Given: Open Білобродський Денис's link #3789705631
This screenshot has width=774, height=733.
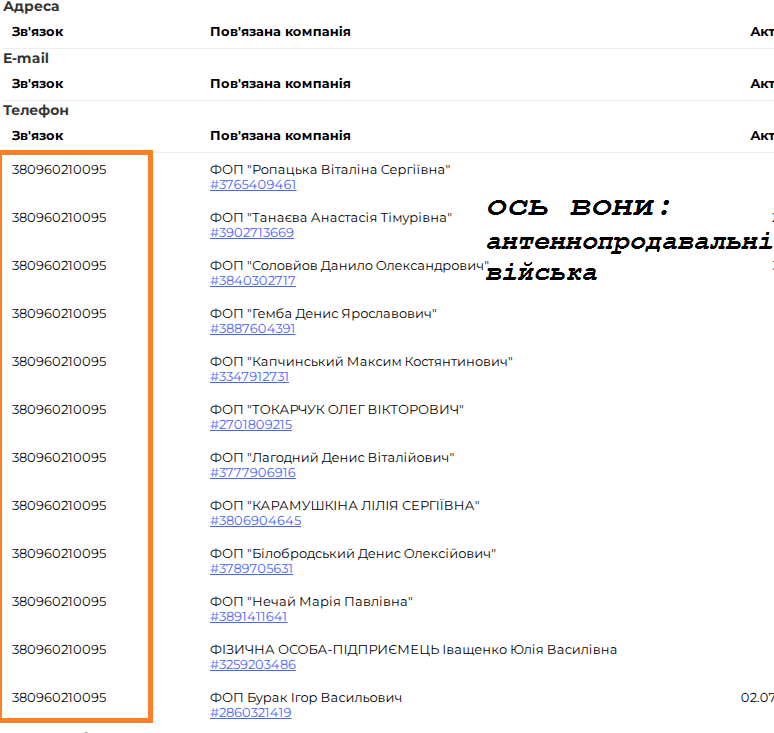Looking at the screenshot, I should click(x=251, y=569).
